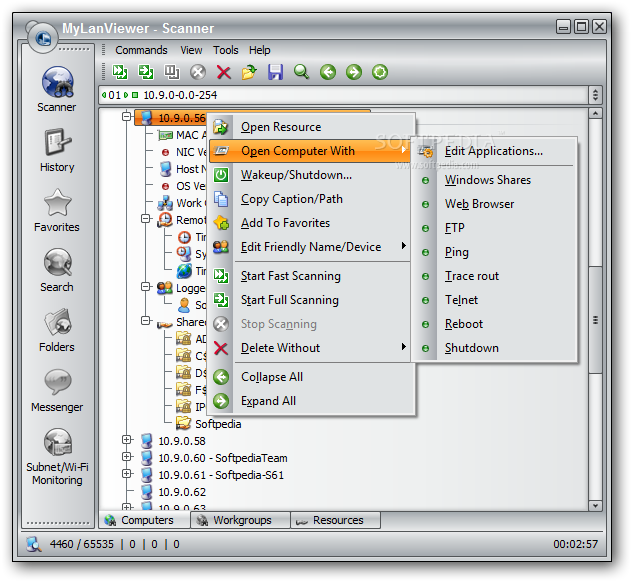Expand the 10.9.0.61 - Softpedia-S61 node

click(x=127, y=474)
